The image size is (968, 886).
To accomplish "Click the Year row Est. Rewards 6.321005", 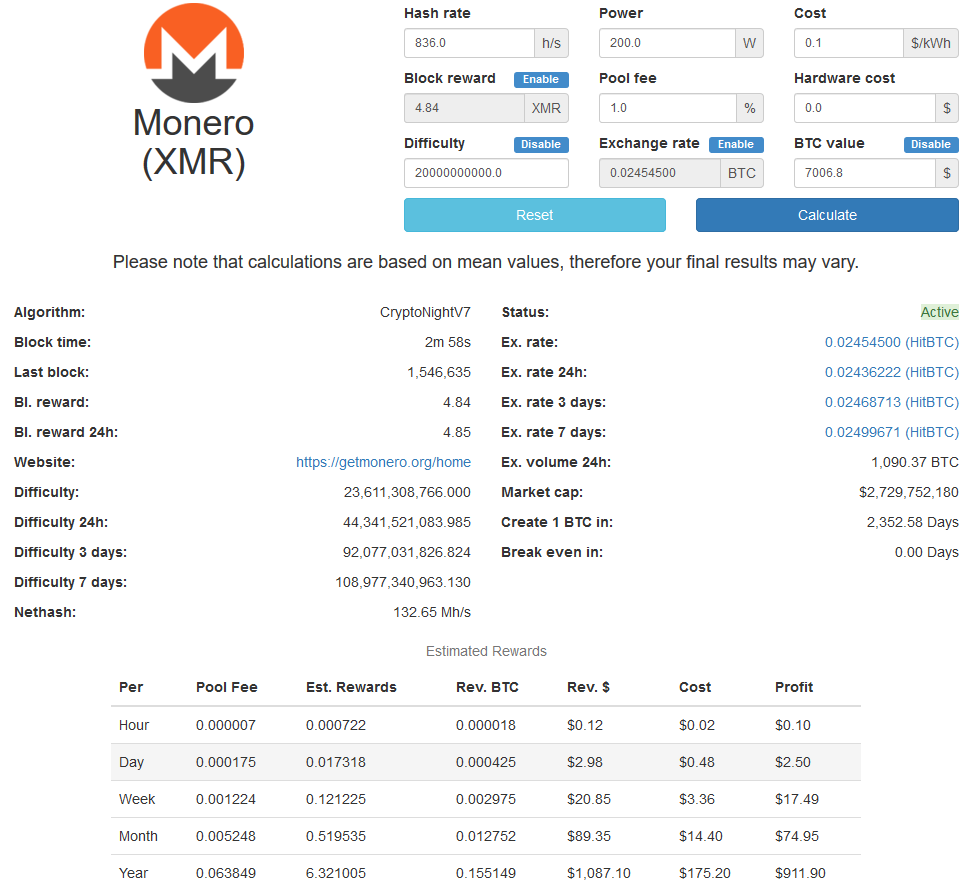I will [336, 873].
